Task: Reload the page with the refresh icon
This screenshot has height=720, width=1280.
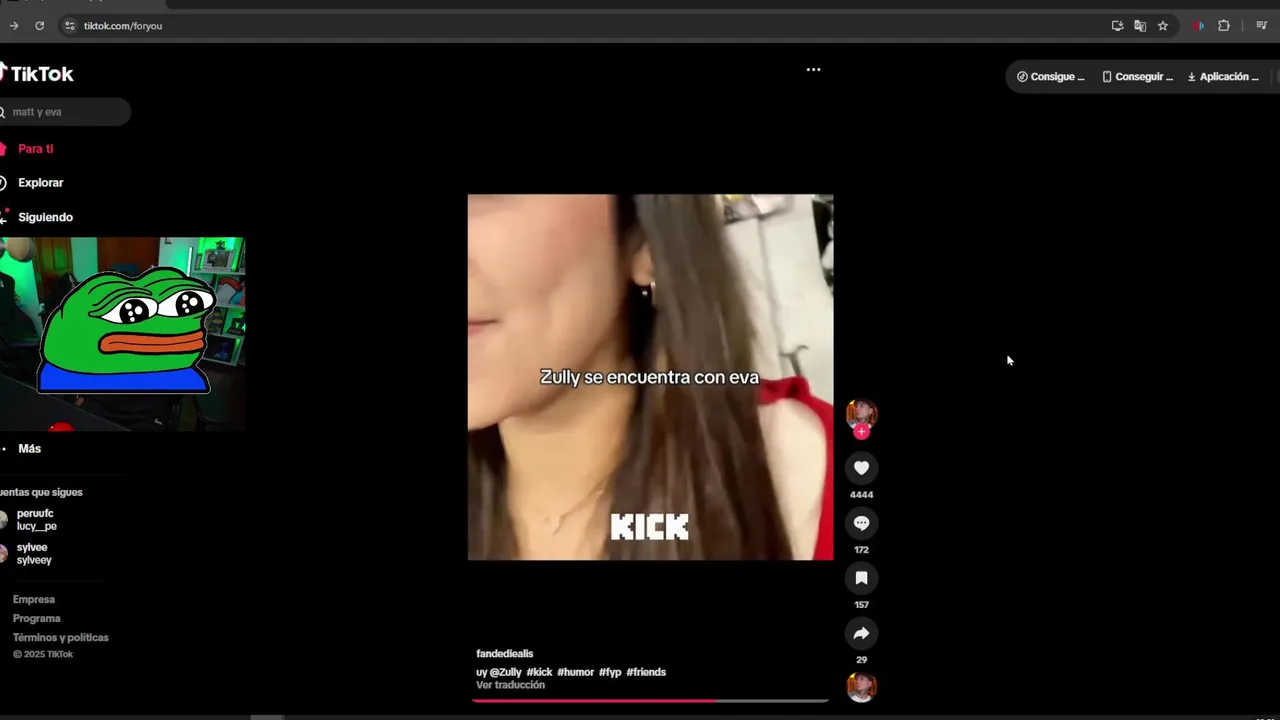Action: (39, 26)
